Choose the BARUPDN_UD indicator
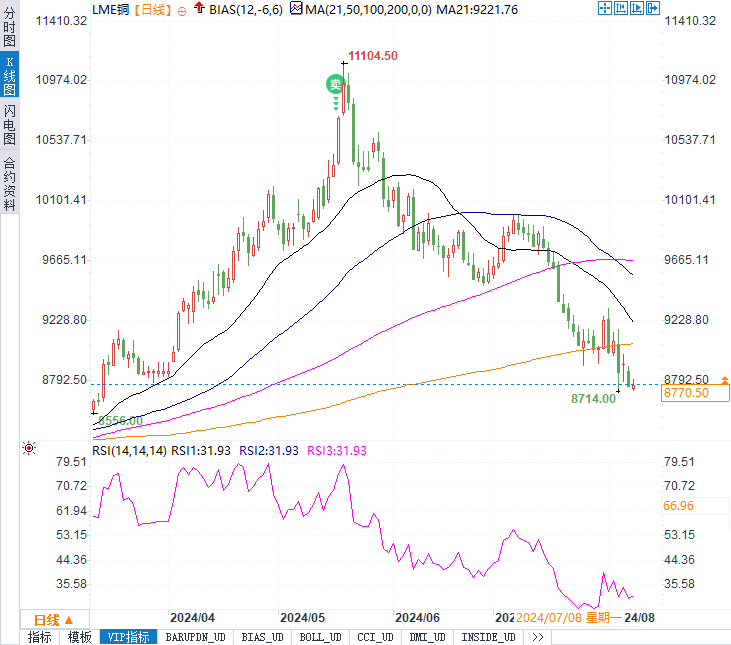 pos(195,637)
